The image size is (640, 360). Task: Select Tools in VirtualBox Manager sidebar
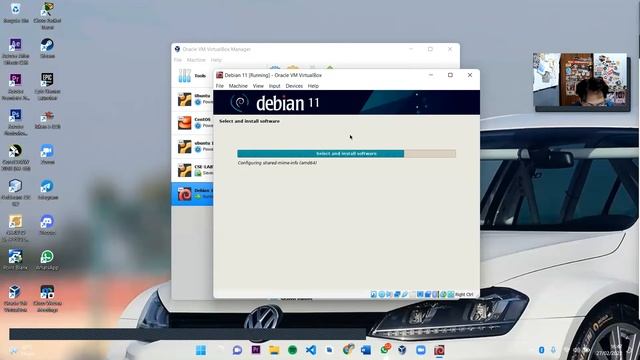pyautogui.click(x=193, y=76)
